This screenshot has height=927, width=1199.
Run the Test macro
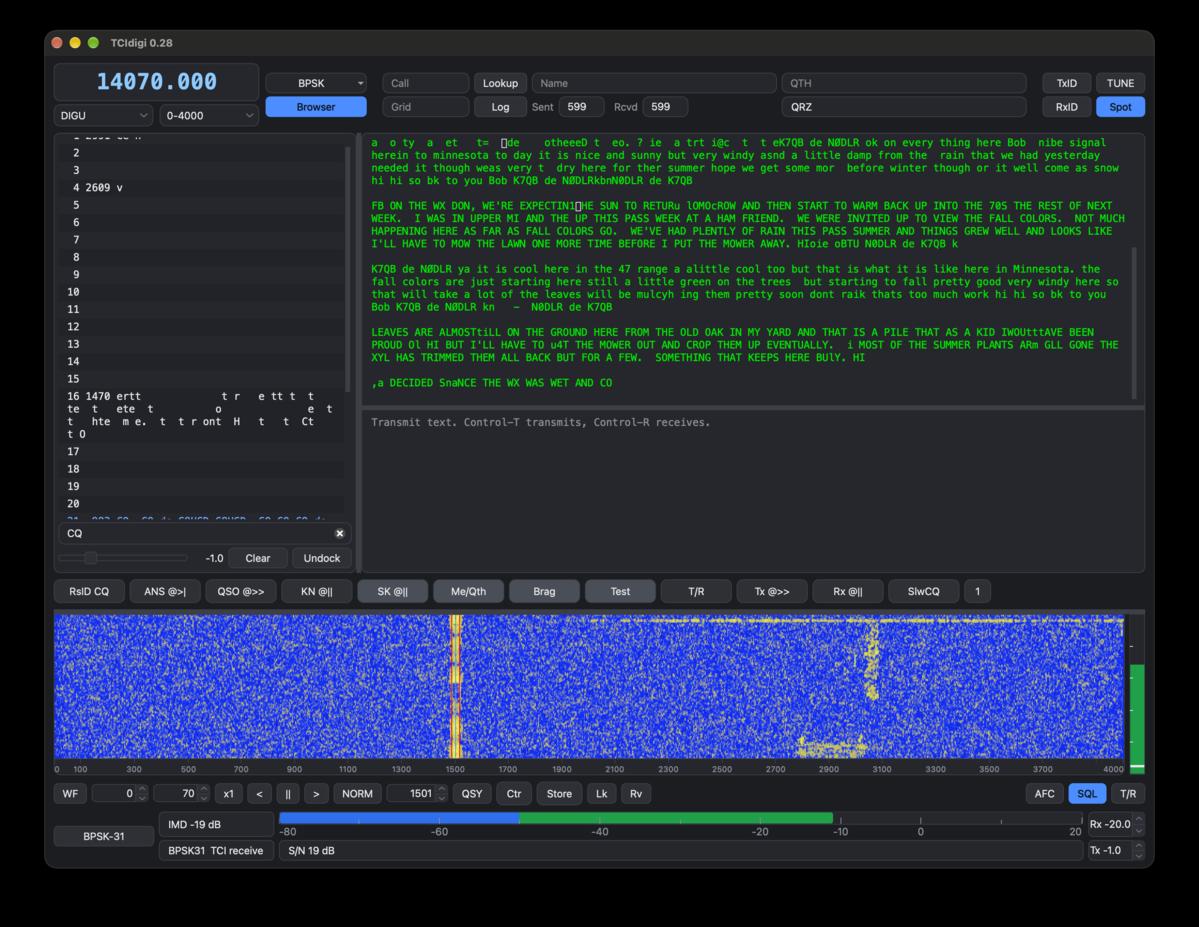[x=620, y=591]
